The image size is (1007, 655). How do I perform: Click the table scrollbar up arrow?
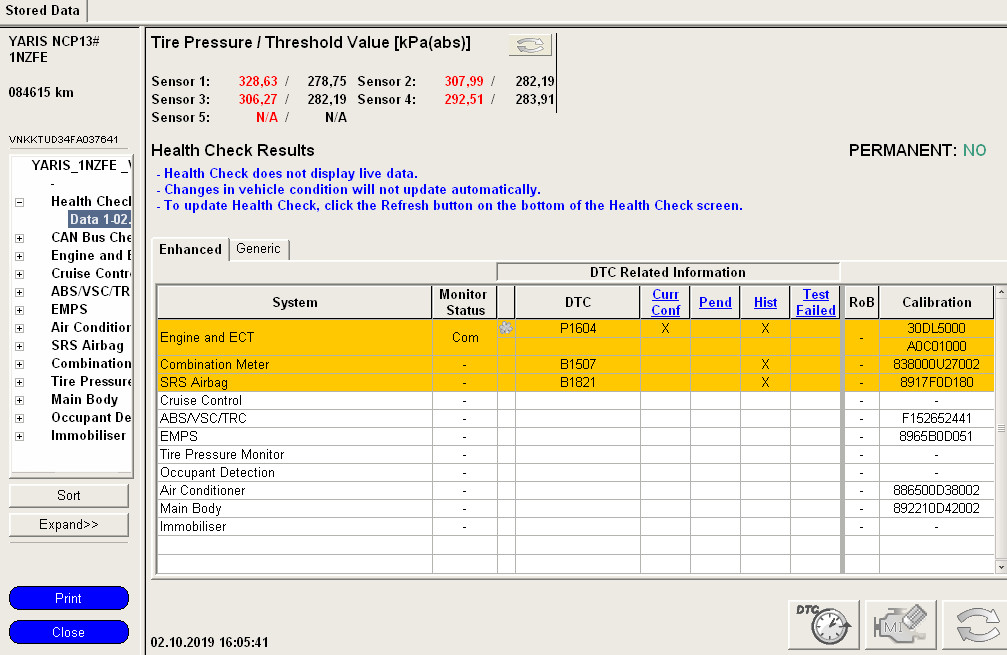pyautogui.click(x=1000, y=293)
